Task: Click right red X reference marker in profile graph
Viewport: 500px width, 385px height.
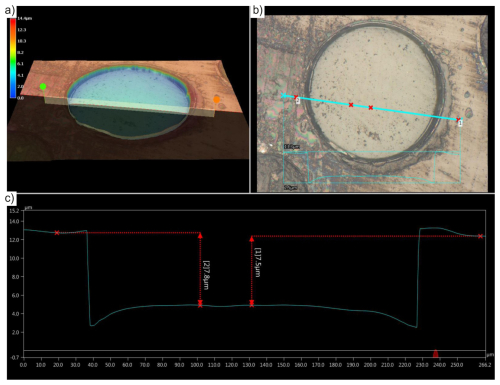Action: [x=480, y=236]
